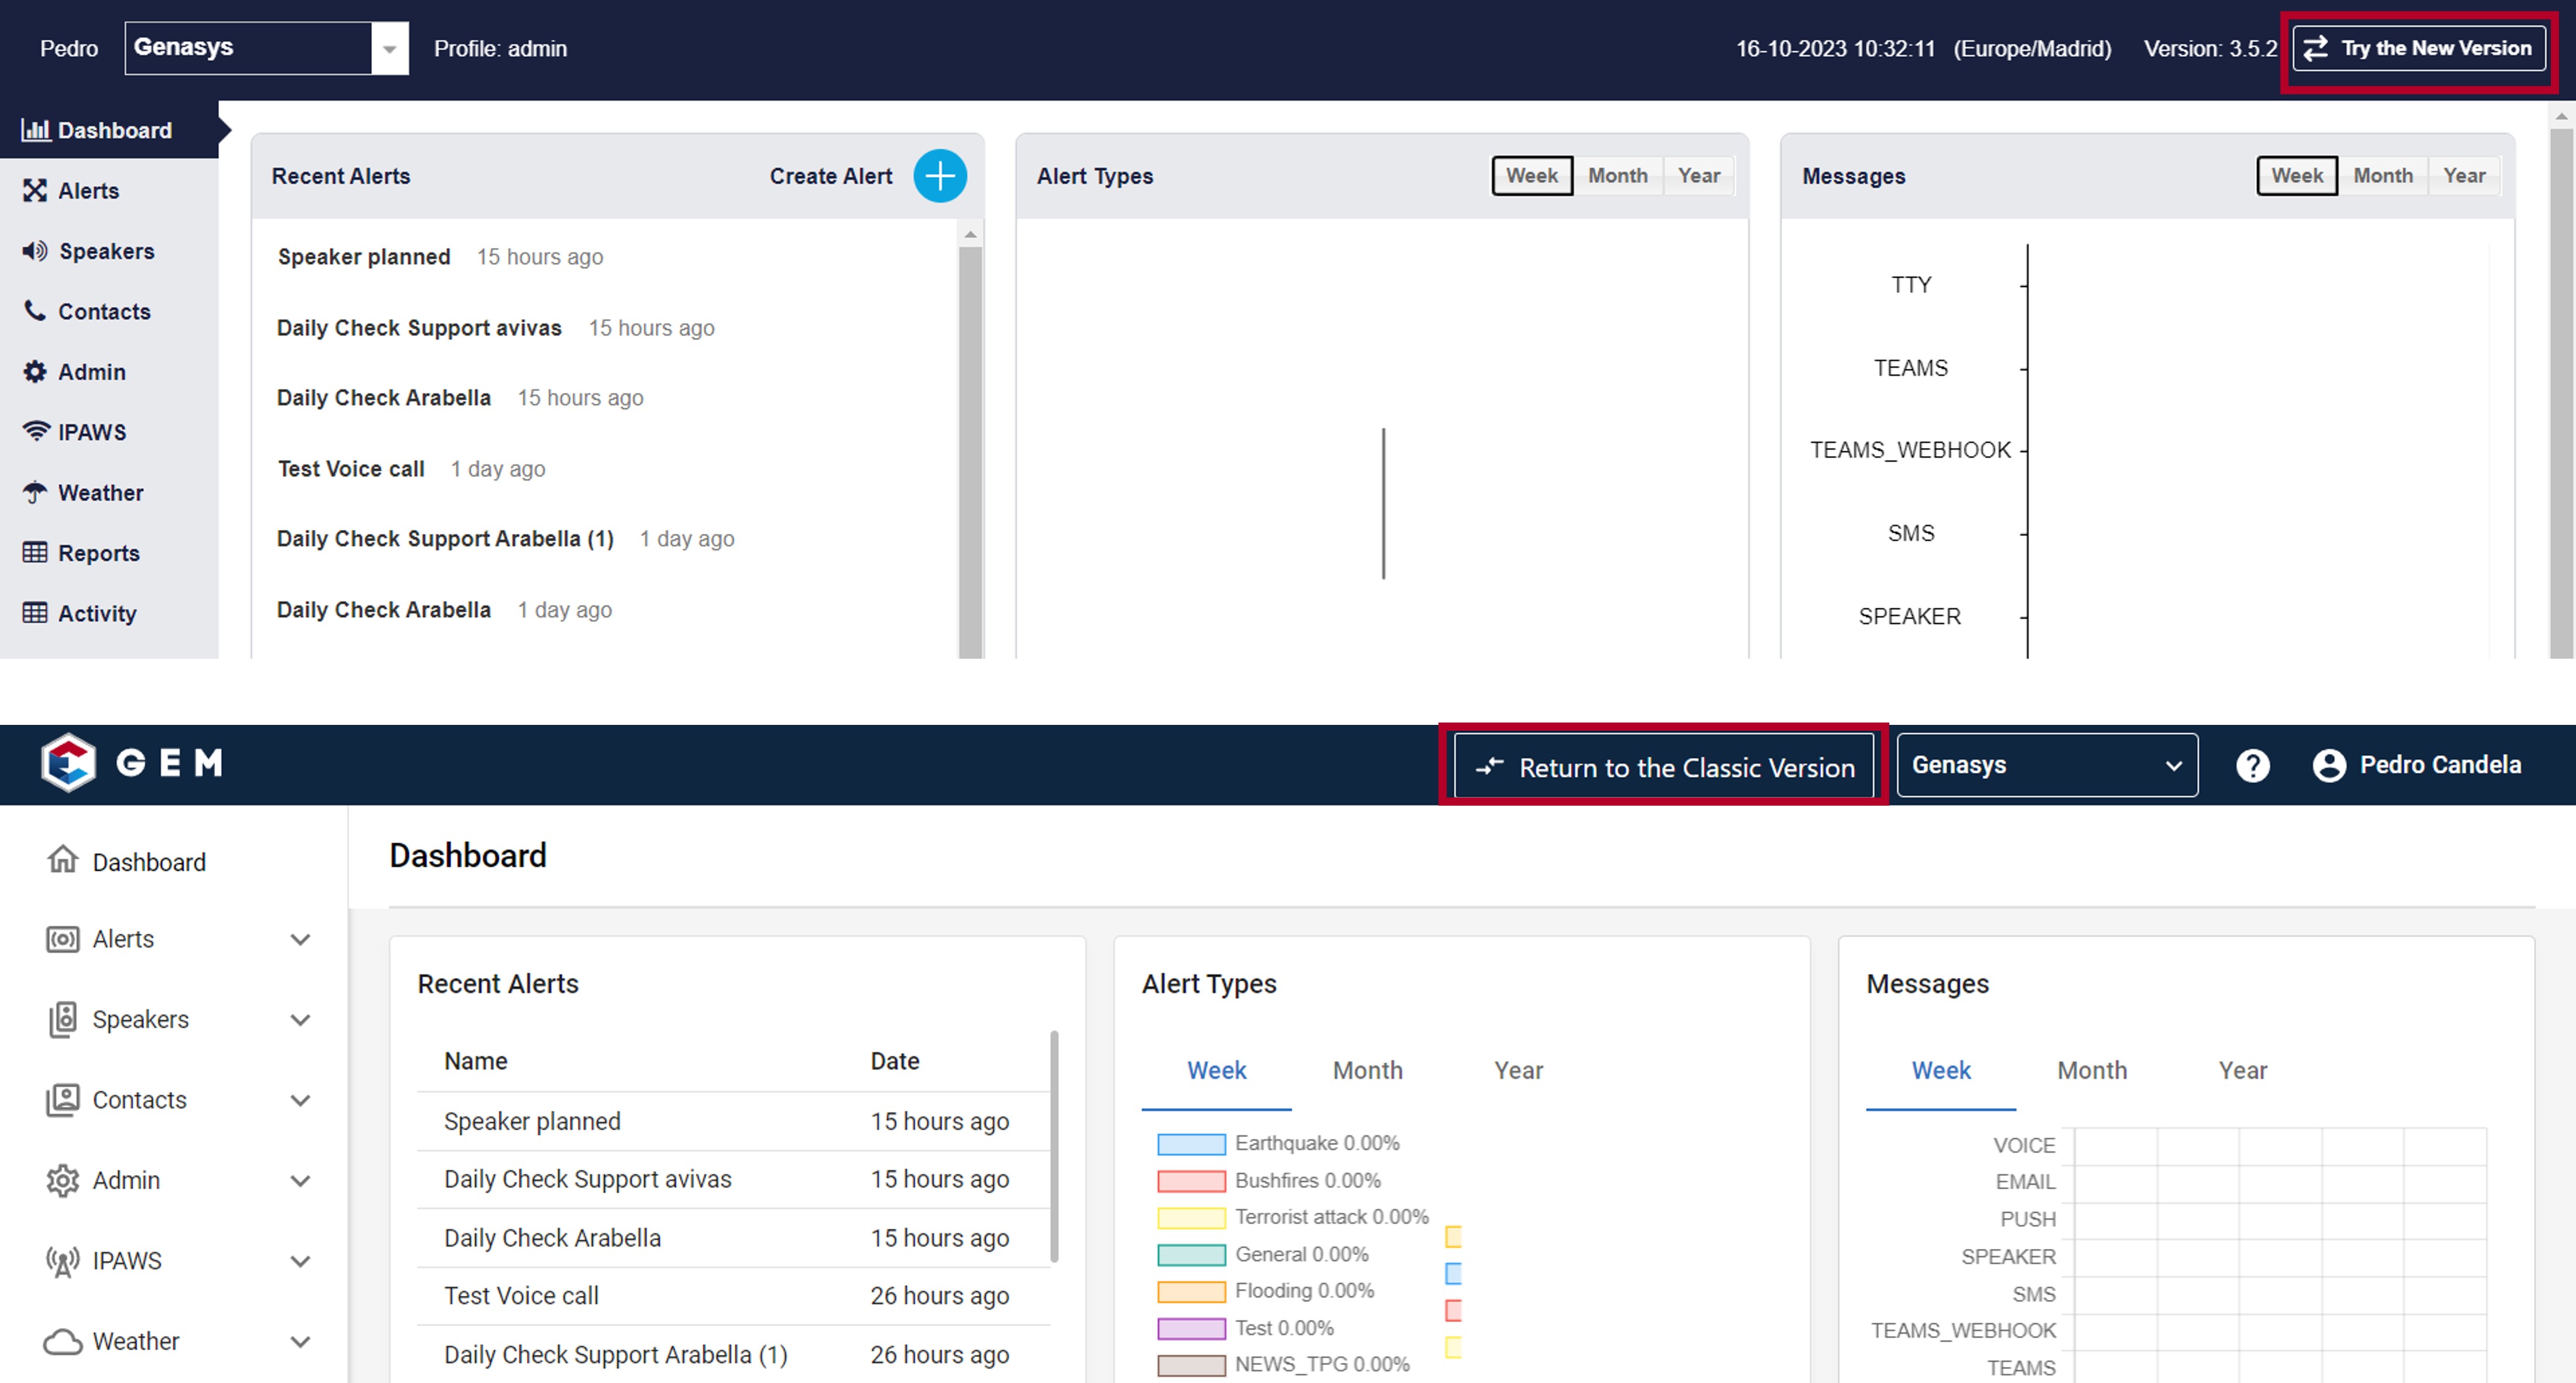Click the IPAWS wifi icon in the classic sidebar
The width and height of the screenshot is (2576, 1383).
[36, 431]
